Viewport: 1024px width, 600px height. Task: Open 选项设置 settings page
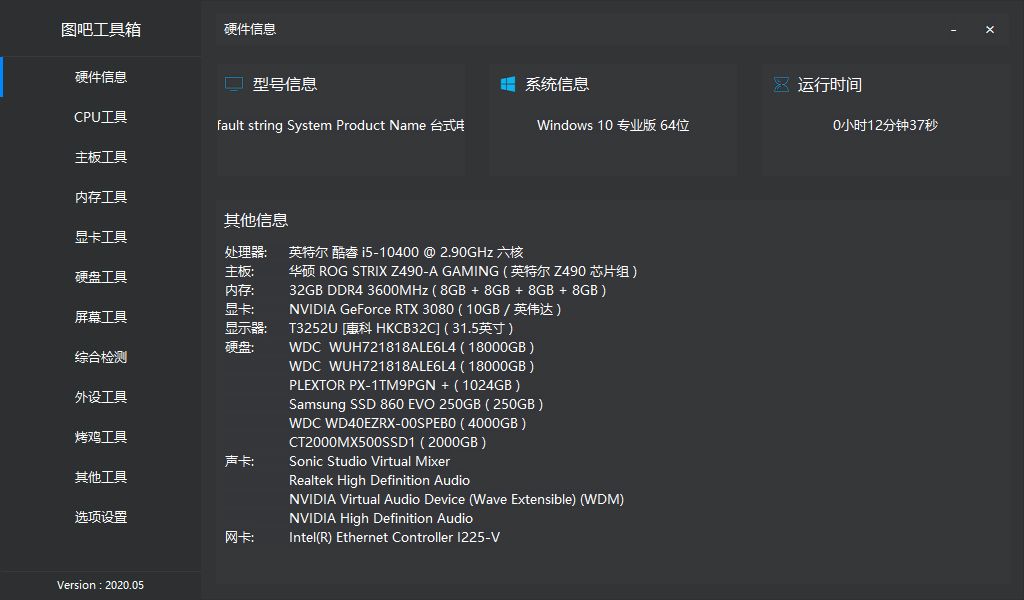101,517
